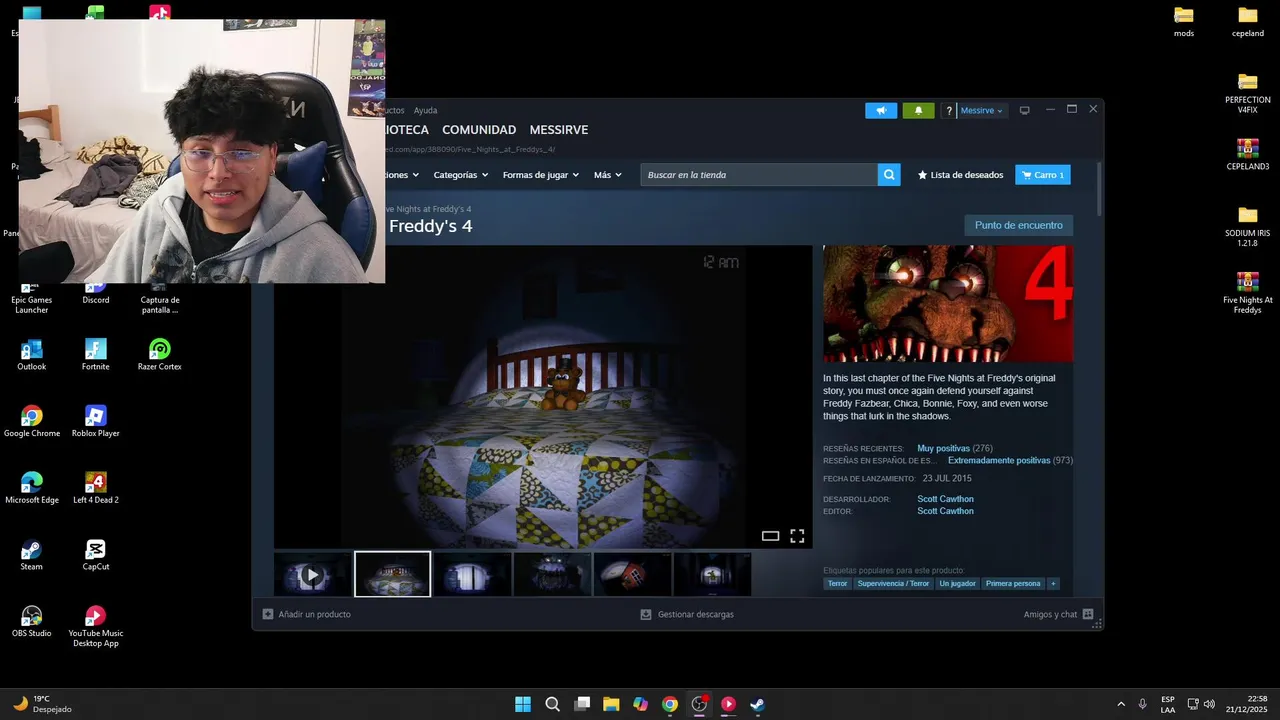Open editor Scott Cawthon link
The image size is (1280, 720).
point(945,511)
